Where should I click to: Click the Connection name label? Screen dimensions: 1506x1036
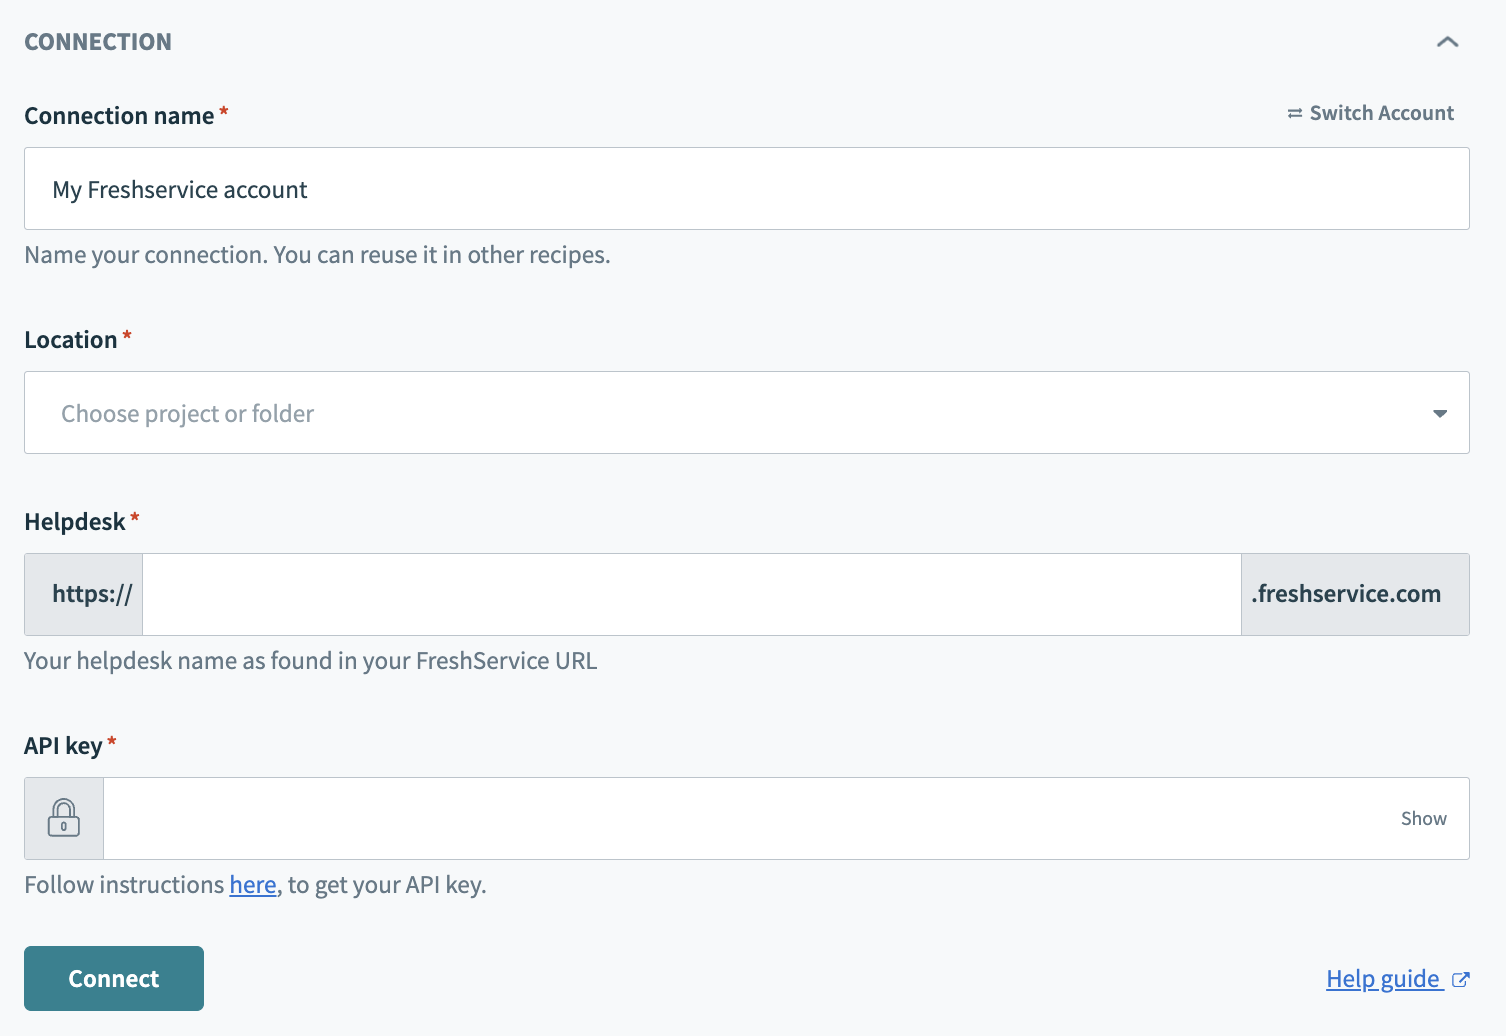[119, 116]
